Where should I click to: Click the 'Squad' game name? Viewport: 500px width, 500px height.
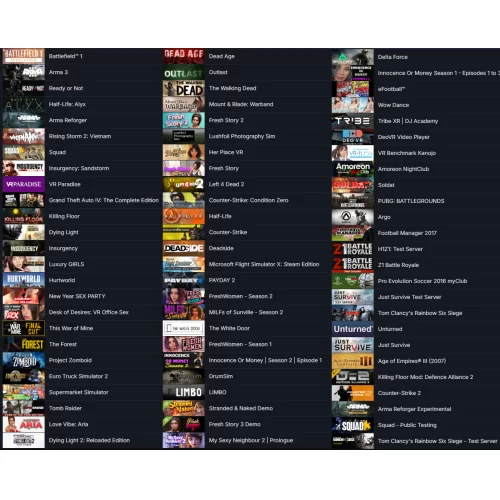point(57,152)
